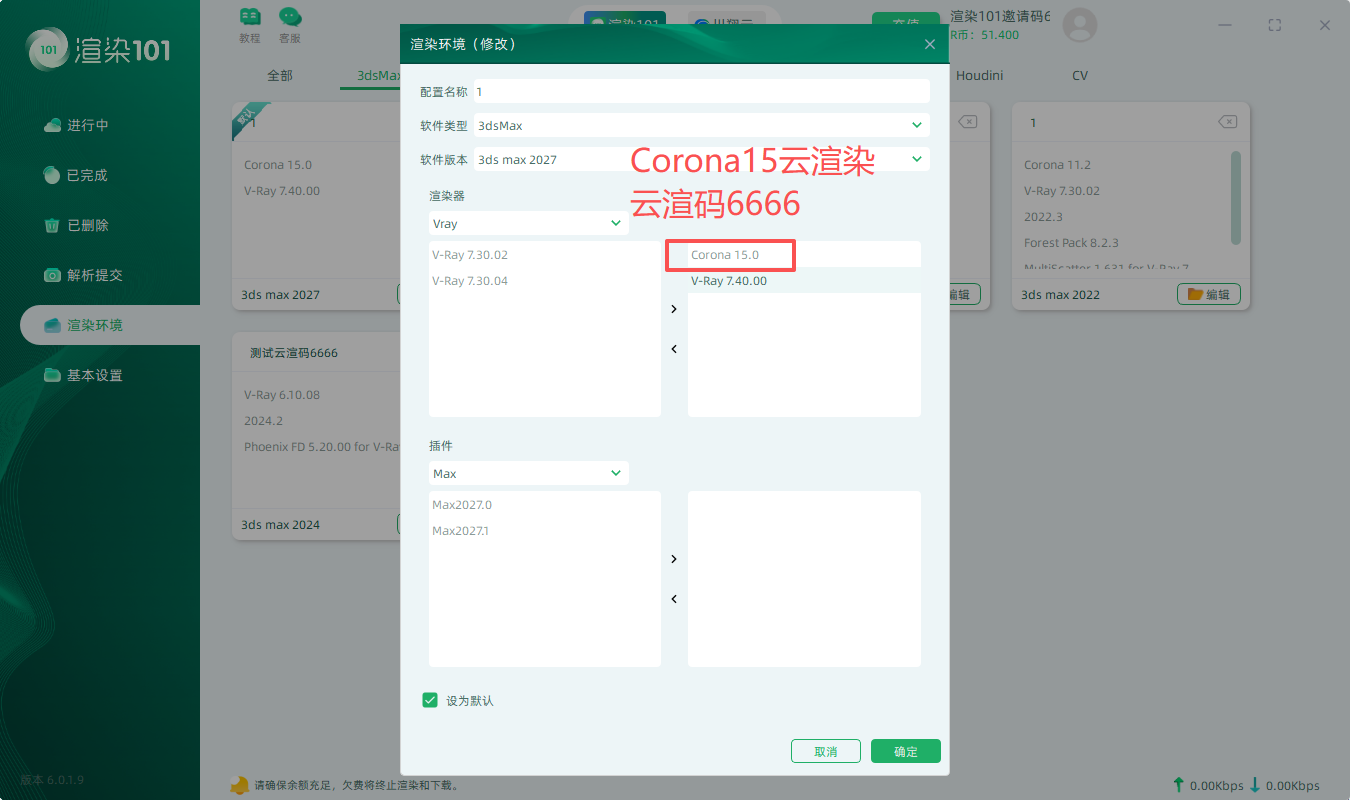Open the 教程 tutorial icon

click(x=250, y=17)
